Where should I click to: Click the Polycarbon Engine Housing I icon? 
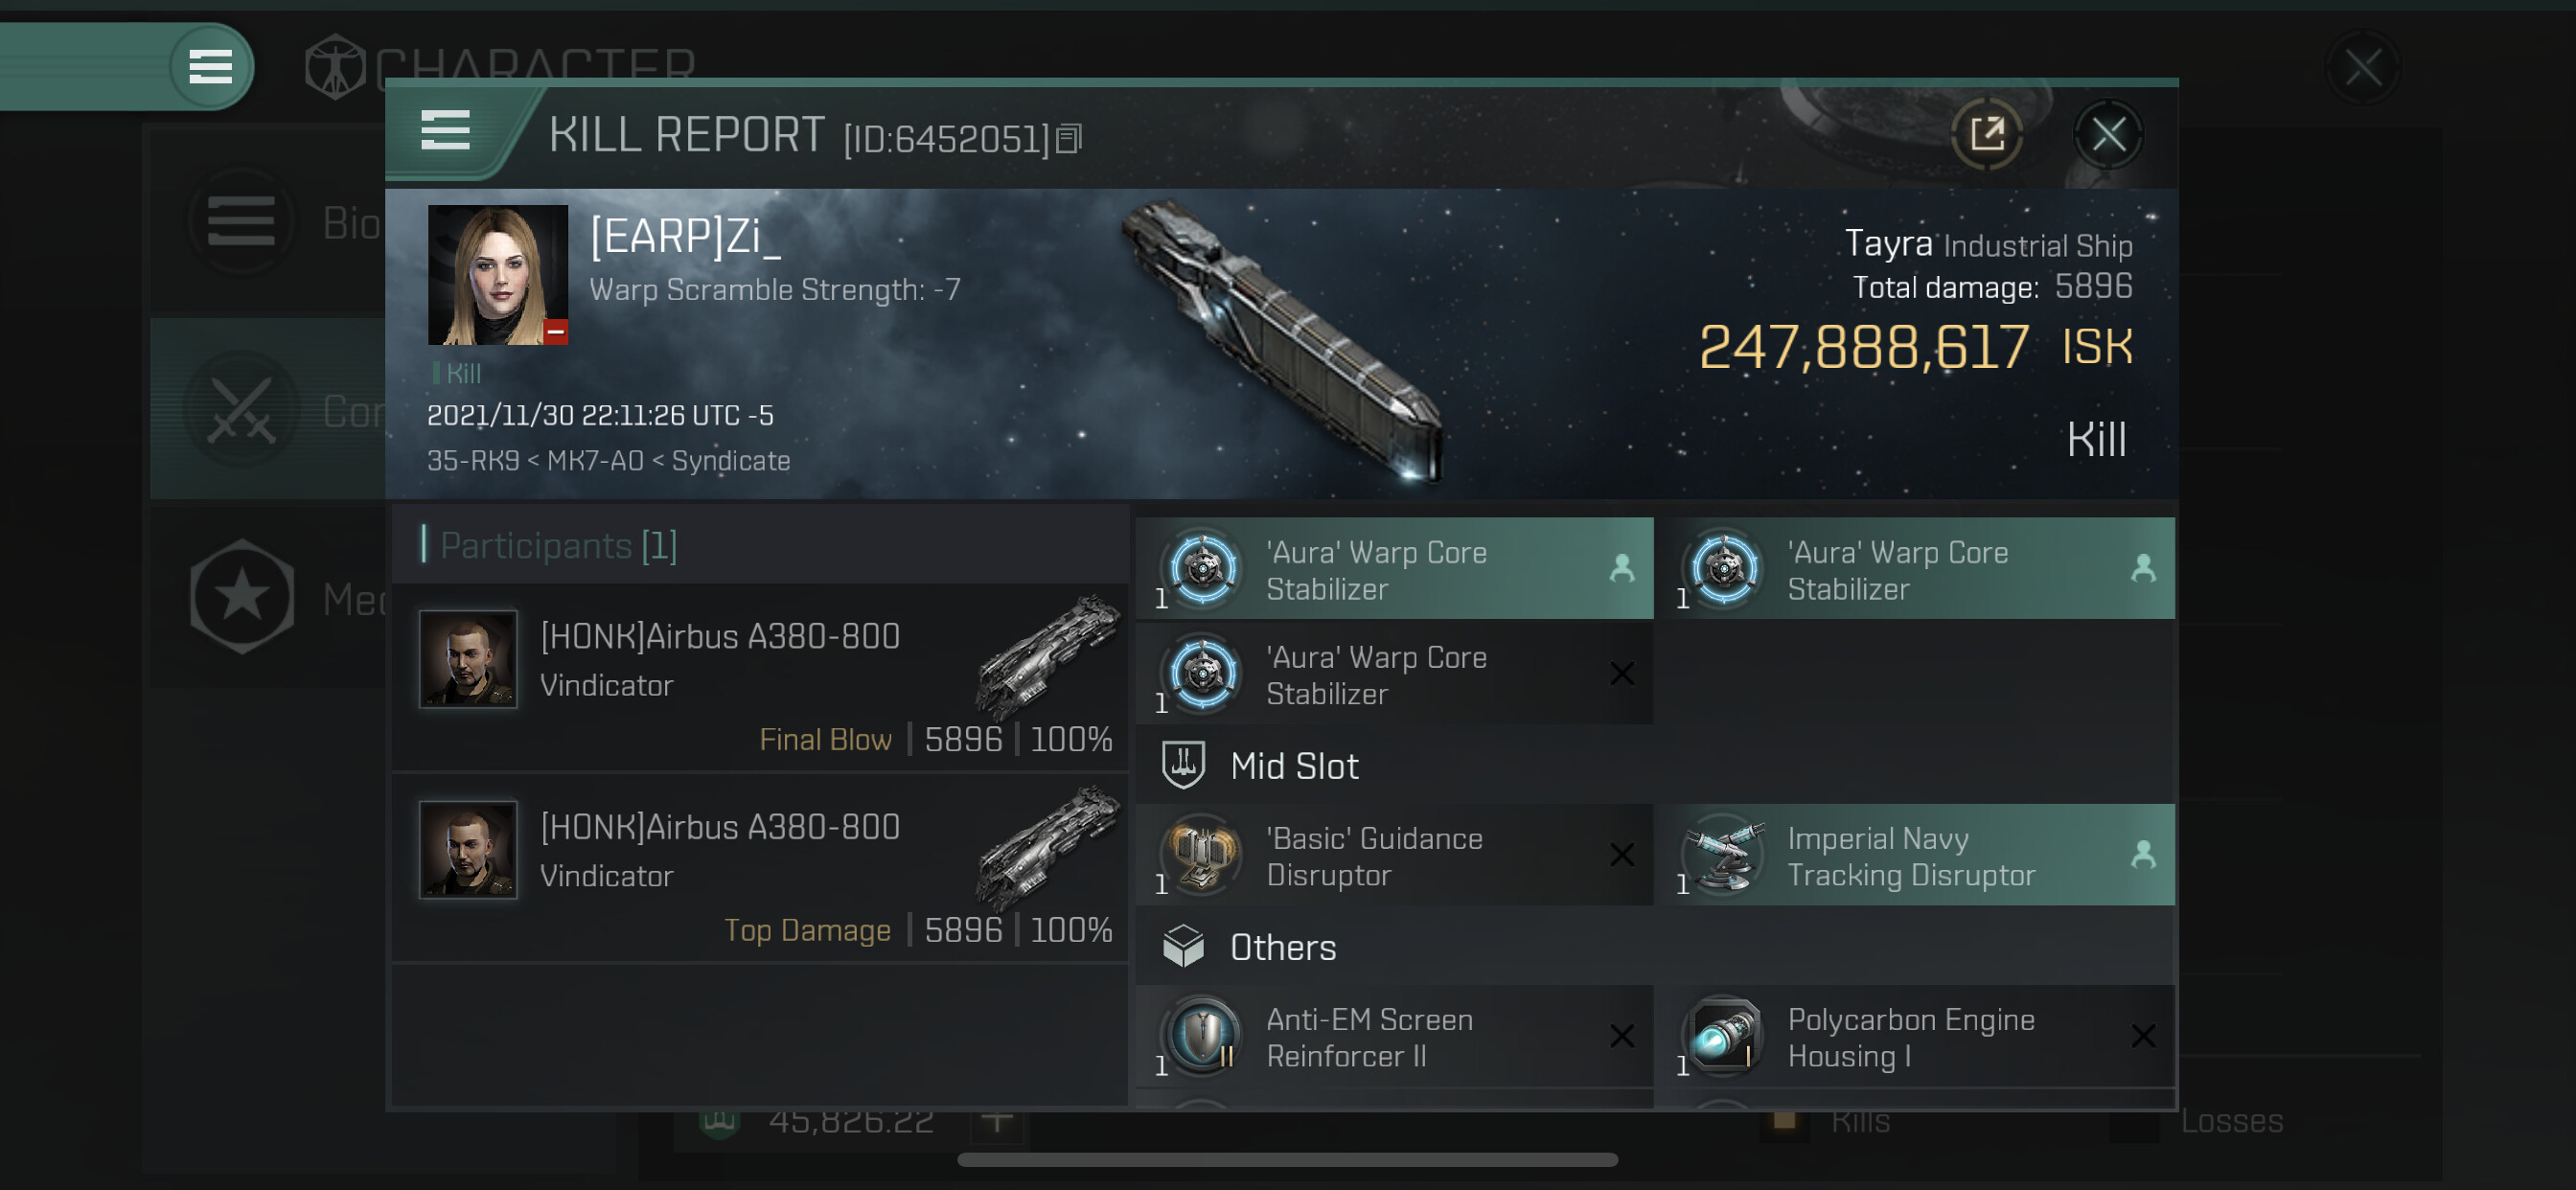point(1724,1036)
